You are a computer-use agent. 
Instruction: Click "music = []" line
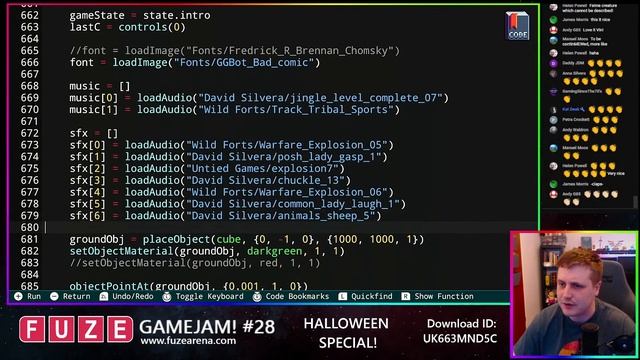point(100,86)
